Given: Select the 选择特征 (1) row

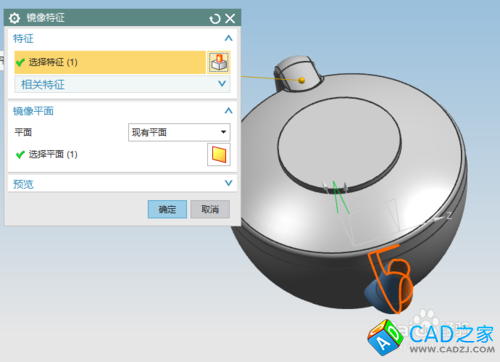Looking at the screenshot, I should pos(110,62).
